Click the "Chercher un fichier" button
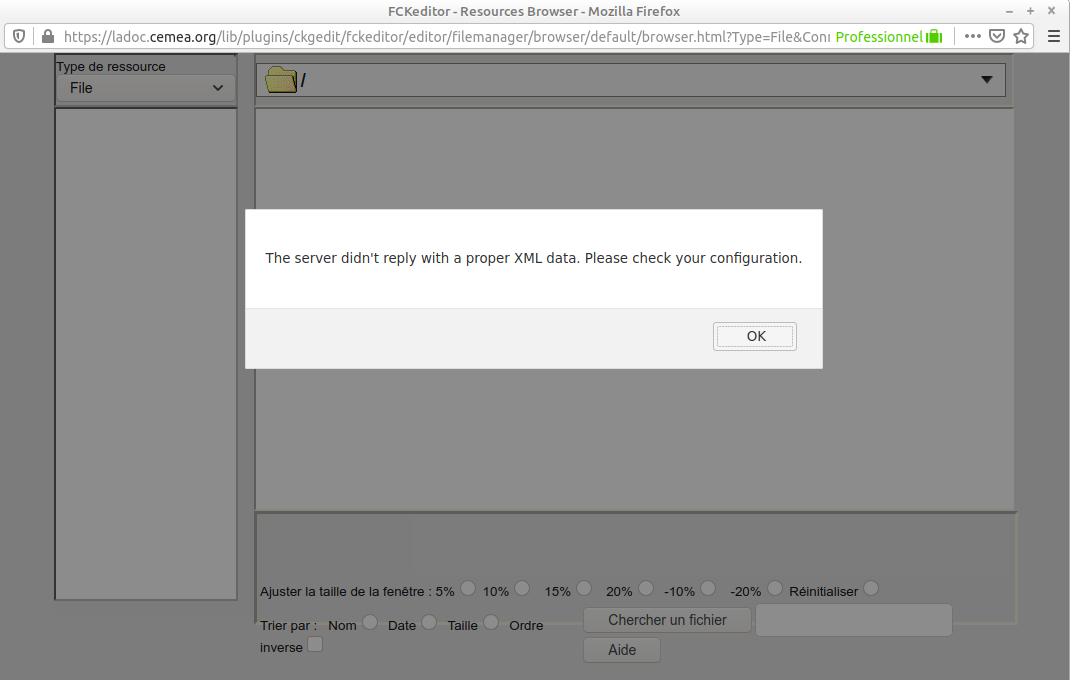The image size is (1070, 680). [666, 619]
